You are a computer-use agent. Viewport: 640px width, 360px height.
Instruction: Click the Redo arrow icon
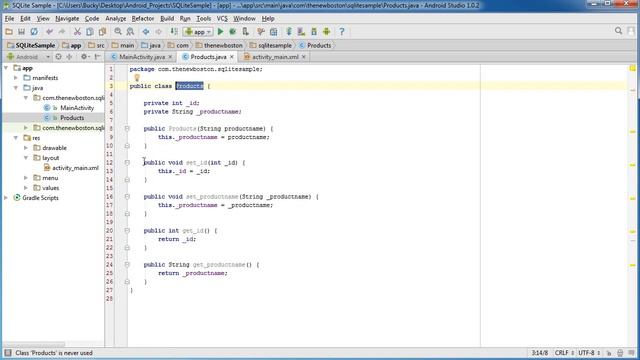[62, 31]
